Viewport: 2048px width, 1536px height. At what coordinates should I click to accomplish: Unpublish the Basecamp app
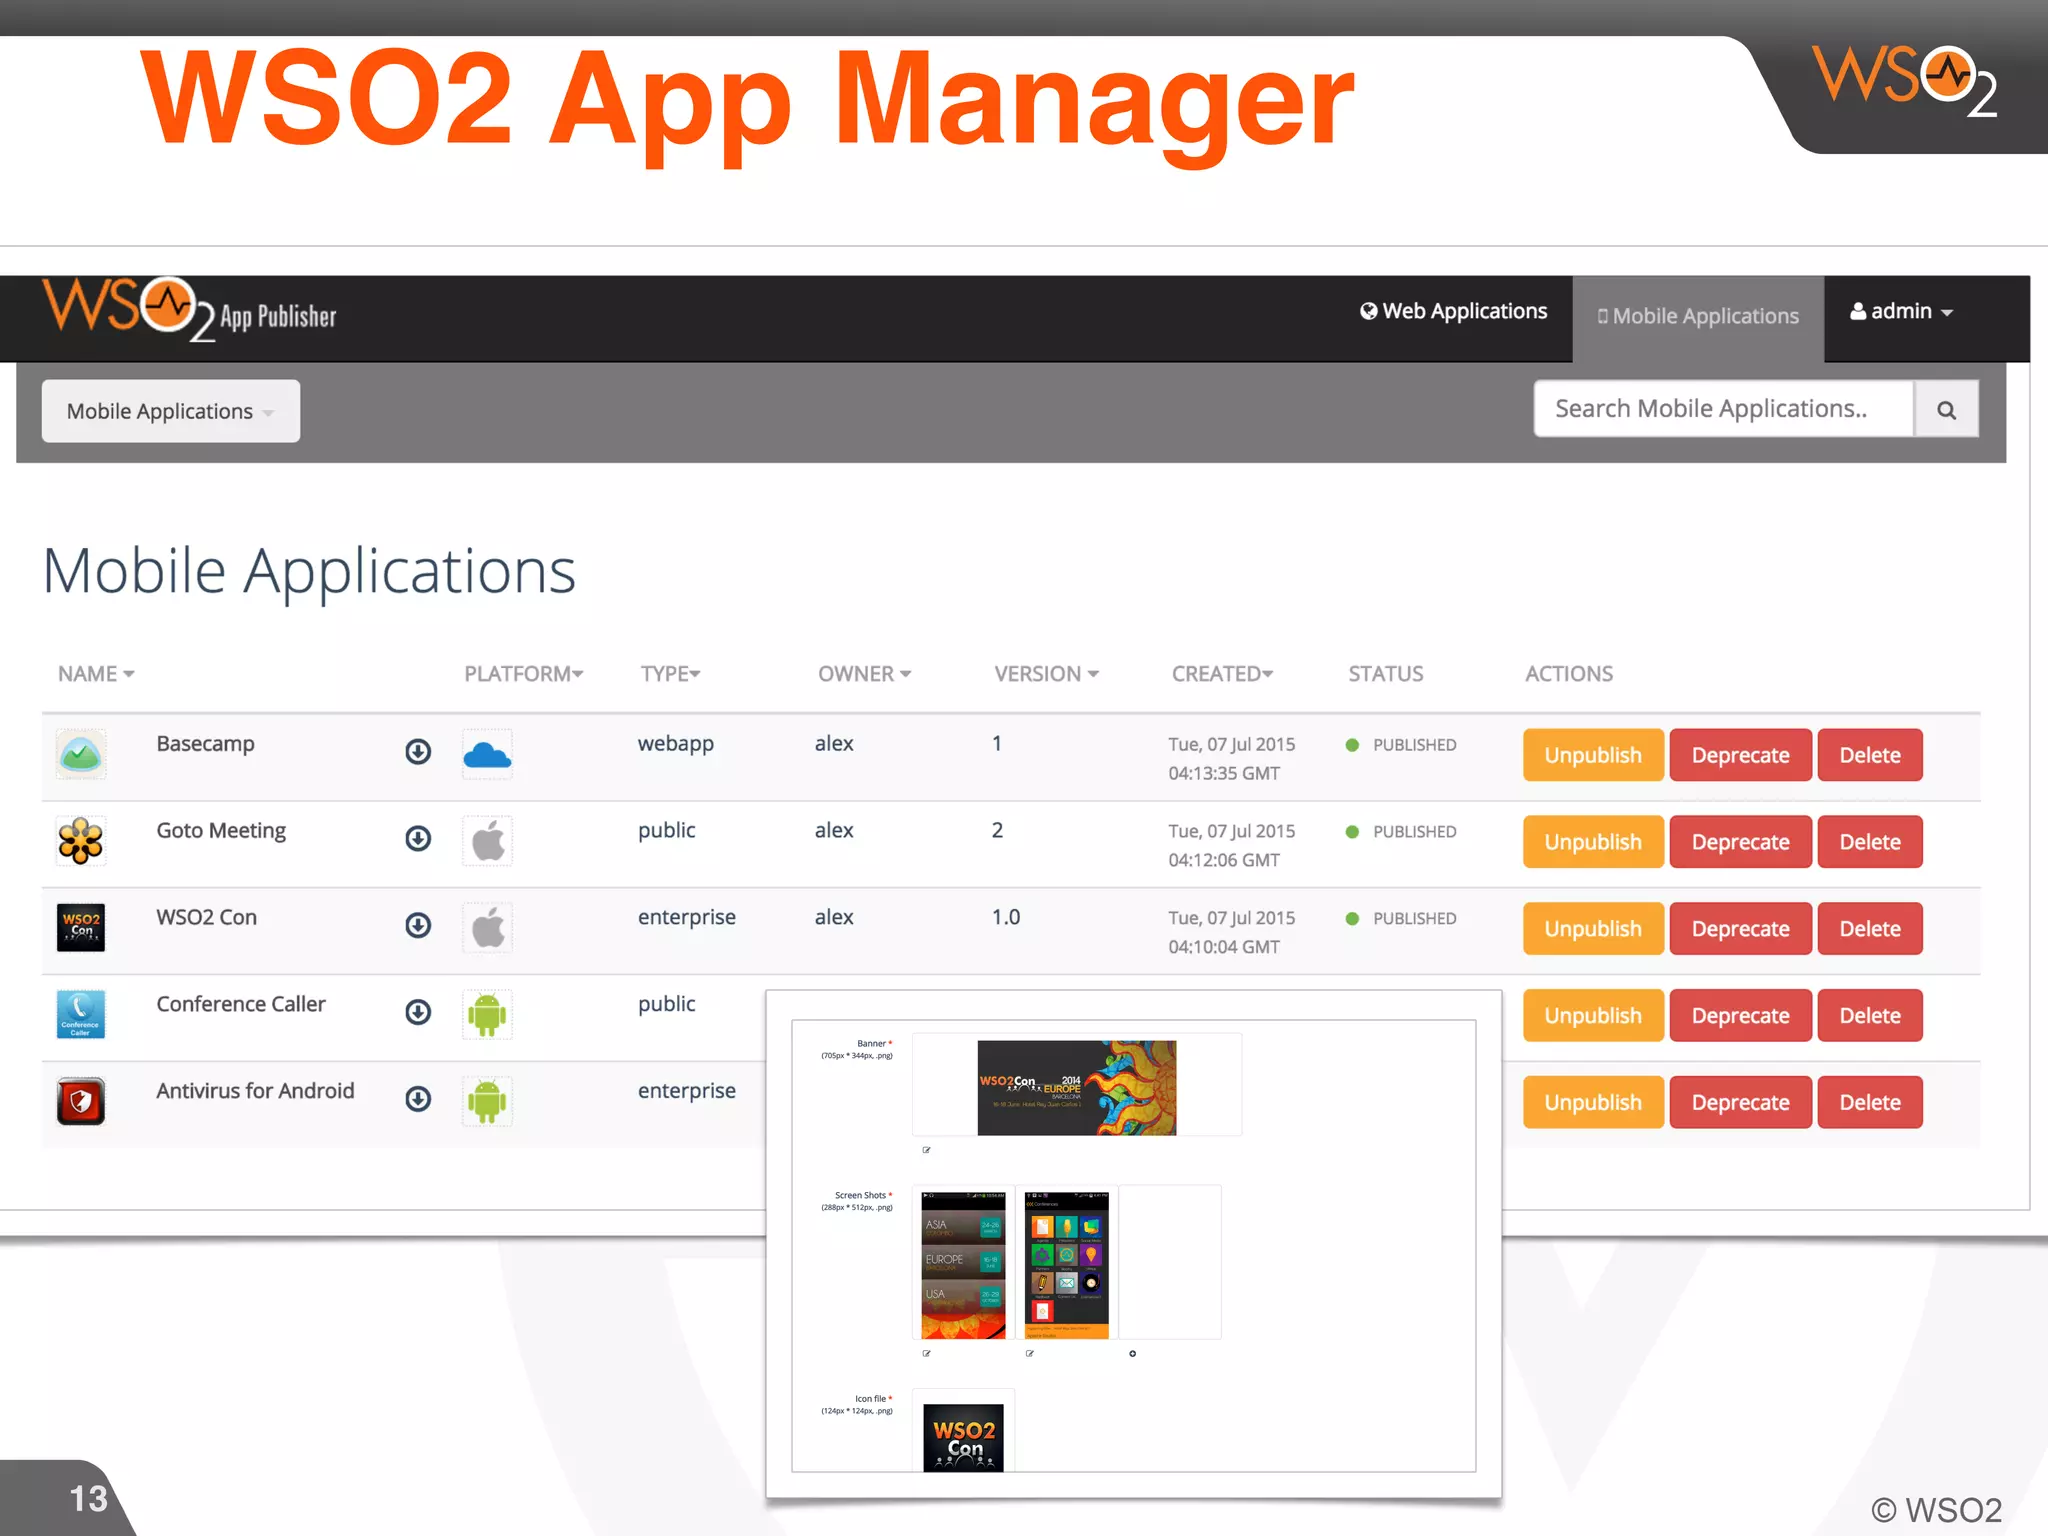point(1593,755)
